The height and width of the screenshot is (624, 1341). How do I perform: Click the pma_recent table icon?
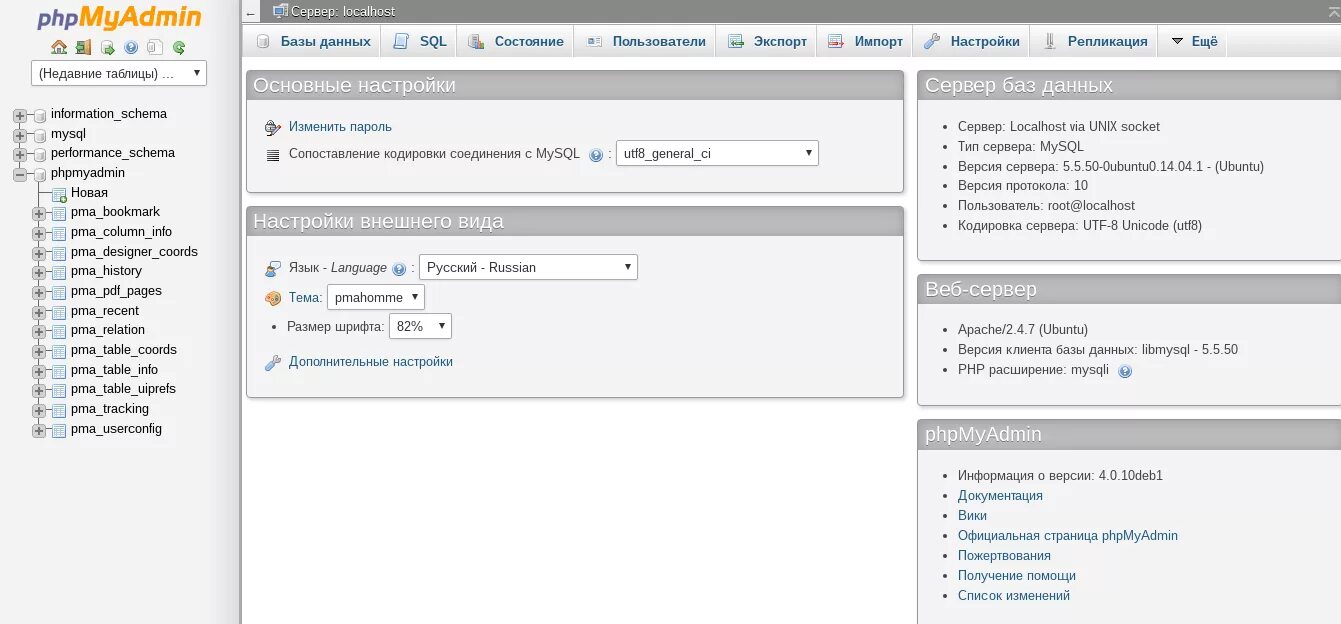tap(59, 312)
